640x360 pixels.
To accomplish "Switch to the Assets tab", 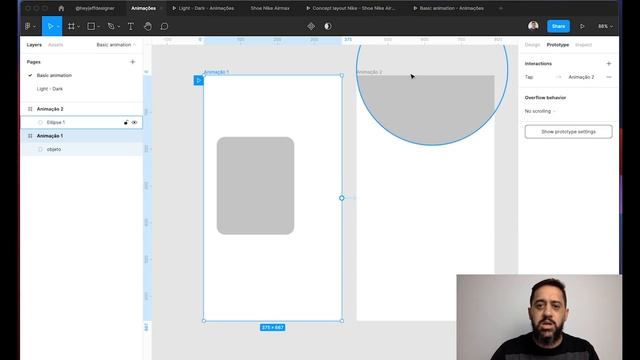I will (x=56, y=45).
